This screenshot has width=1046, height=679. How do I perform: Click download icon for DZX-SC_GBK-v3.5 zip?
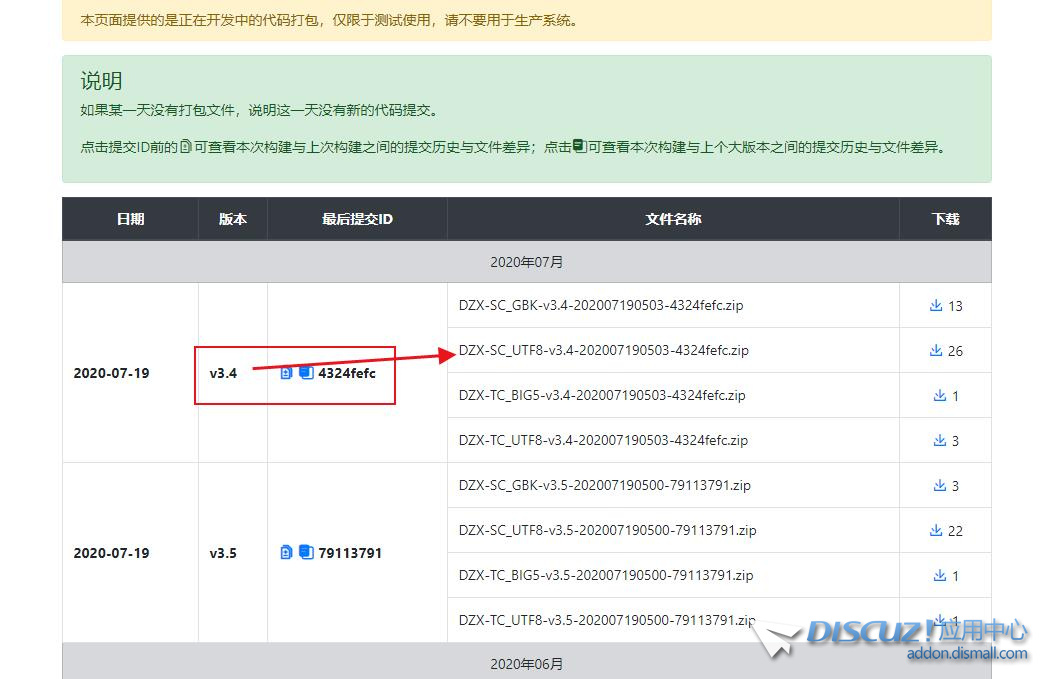coord(940,486)
